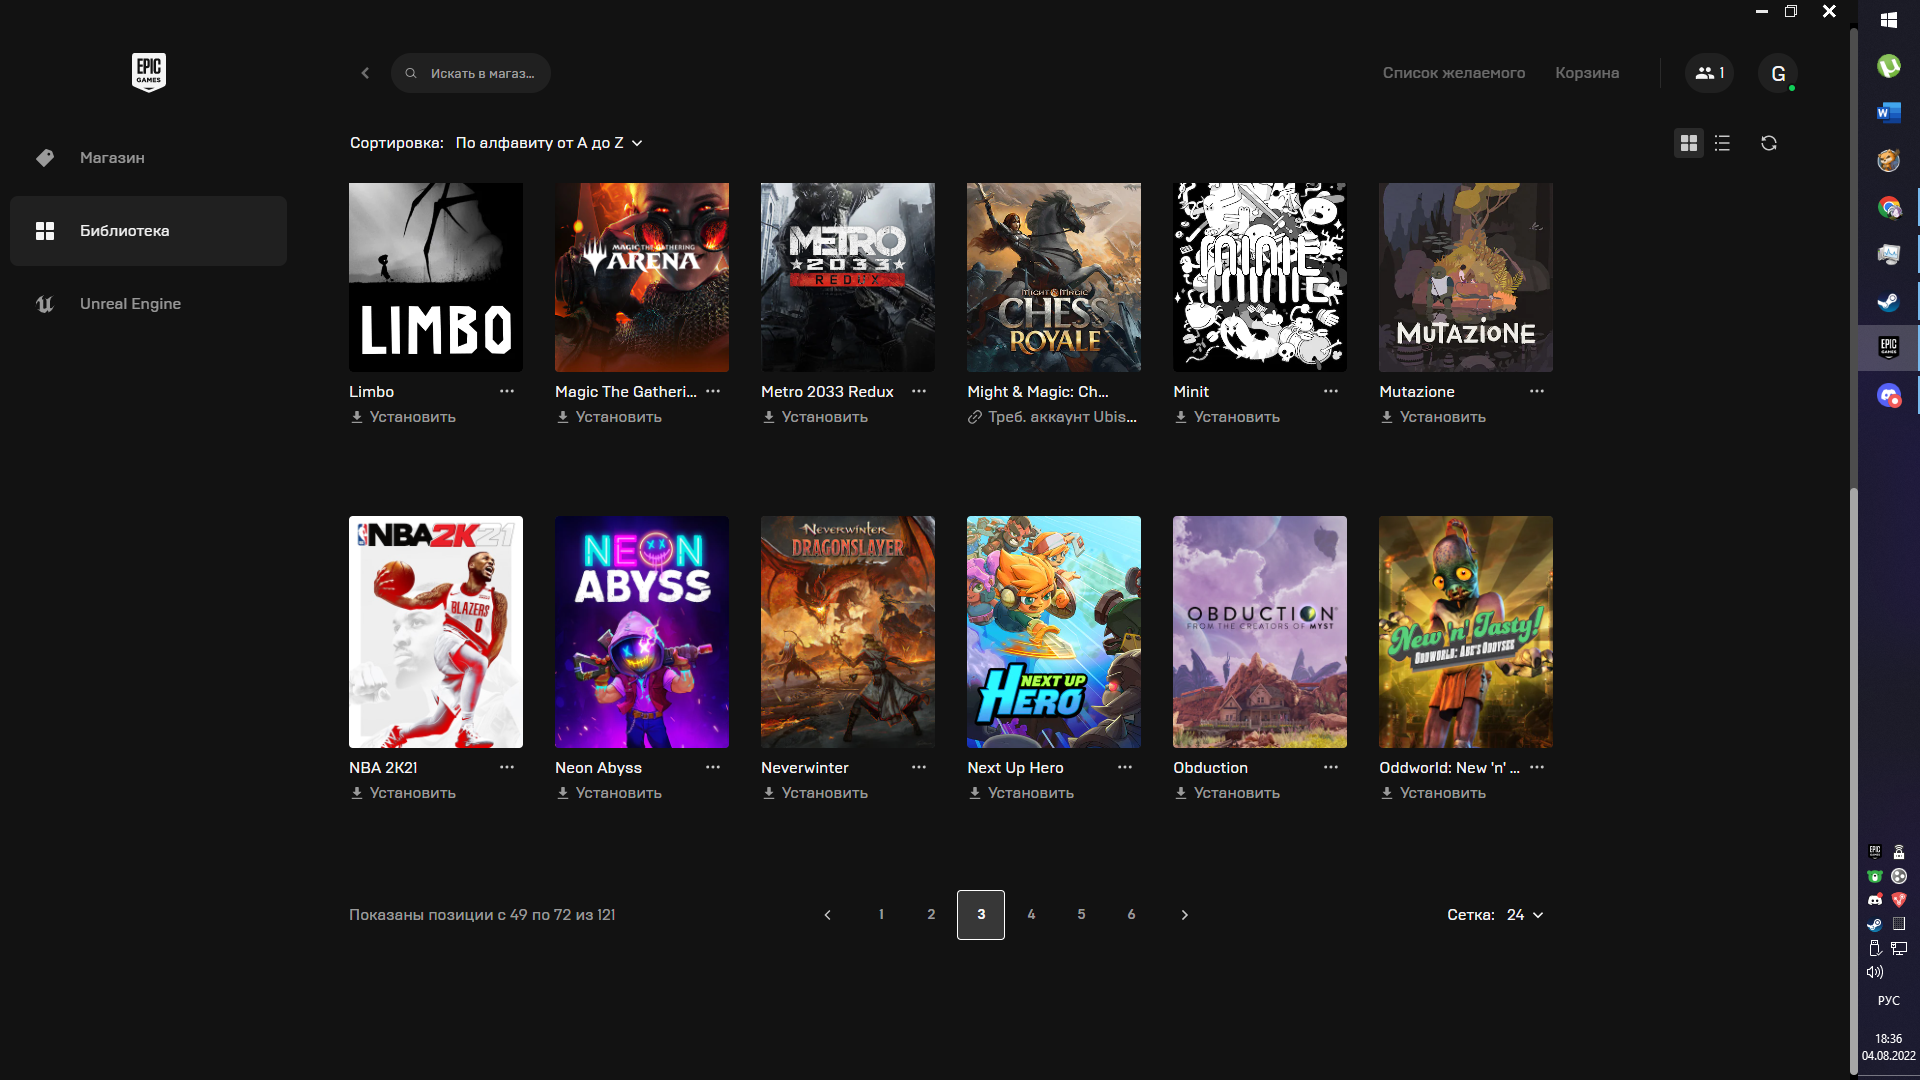
Task: Open Steam from the taskbar
Action: 1889,301
